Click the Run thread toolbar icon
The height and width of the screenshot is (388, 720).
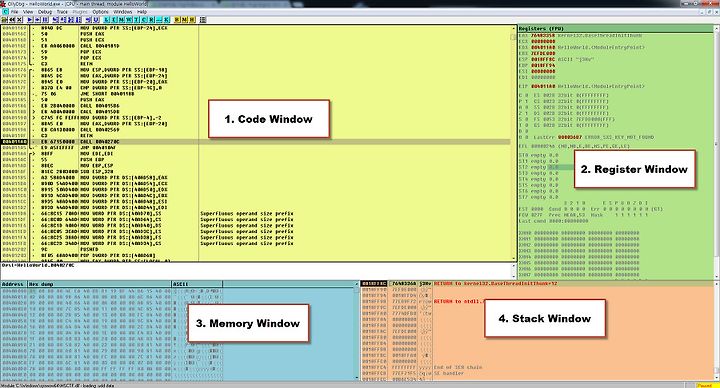[38, 20]
